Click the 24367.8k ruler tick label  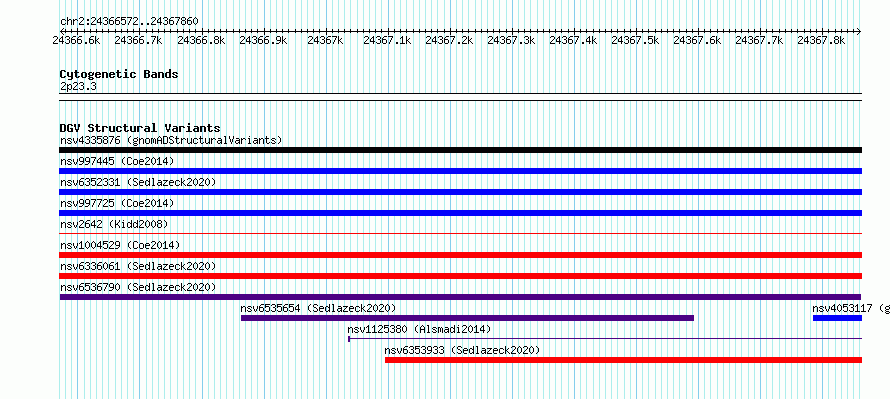pos(821,40)
